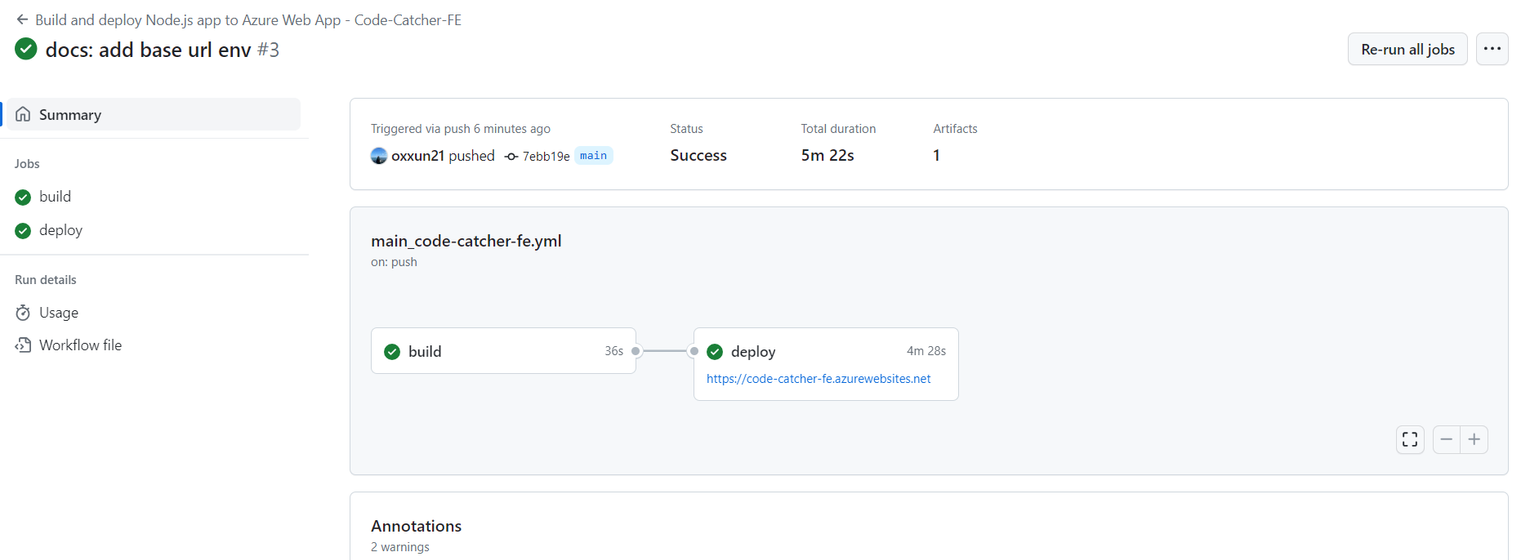
Task: Select the Summary sidebar item
Action: [154, 114]
